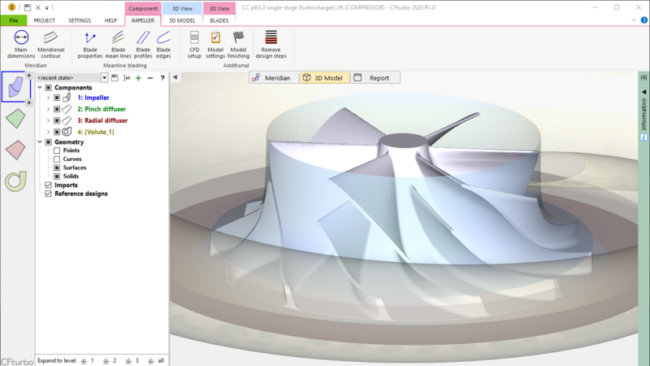This screenshot has height=366, width=650.
Task: Click Remove design steps
Action: (x=271, y=44)
